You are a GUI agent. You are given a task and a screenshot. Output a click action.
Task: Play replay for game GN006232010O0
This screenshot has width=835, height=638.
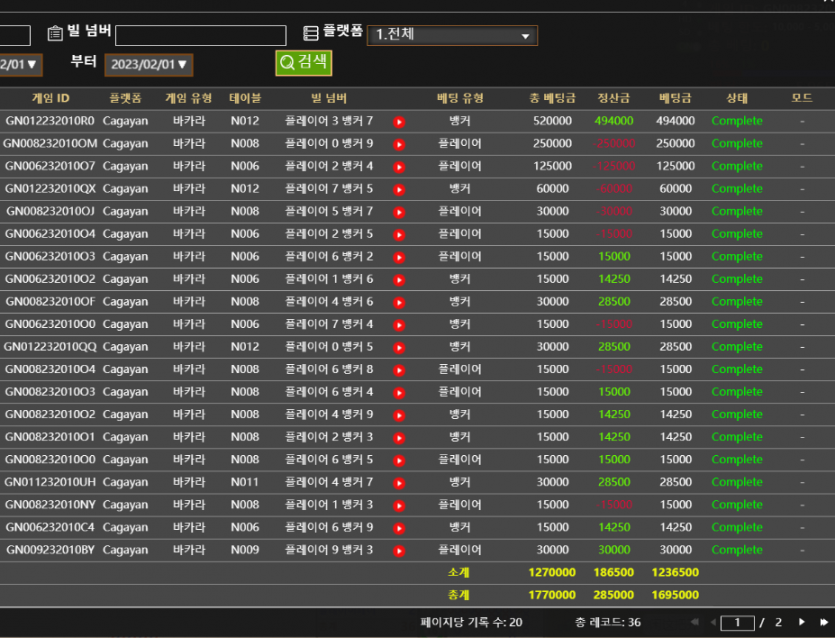pyautogui.click(x=399, y=325)
